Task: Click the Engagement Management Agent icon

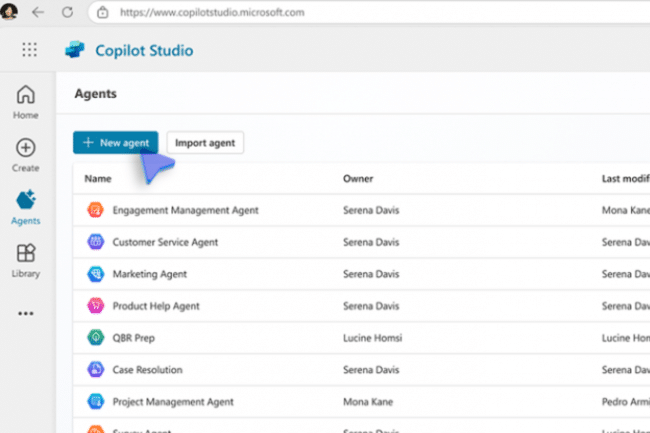Action: (x=95, y=210)
